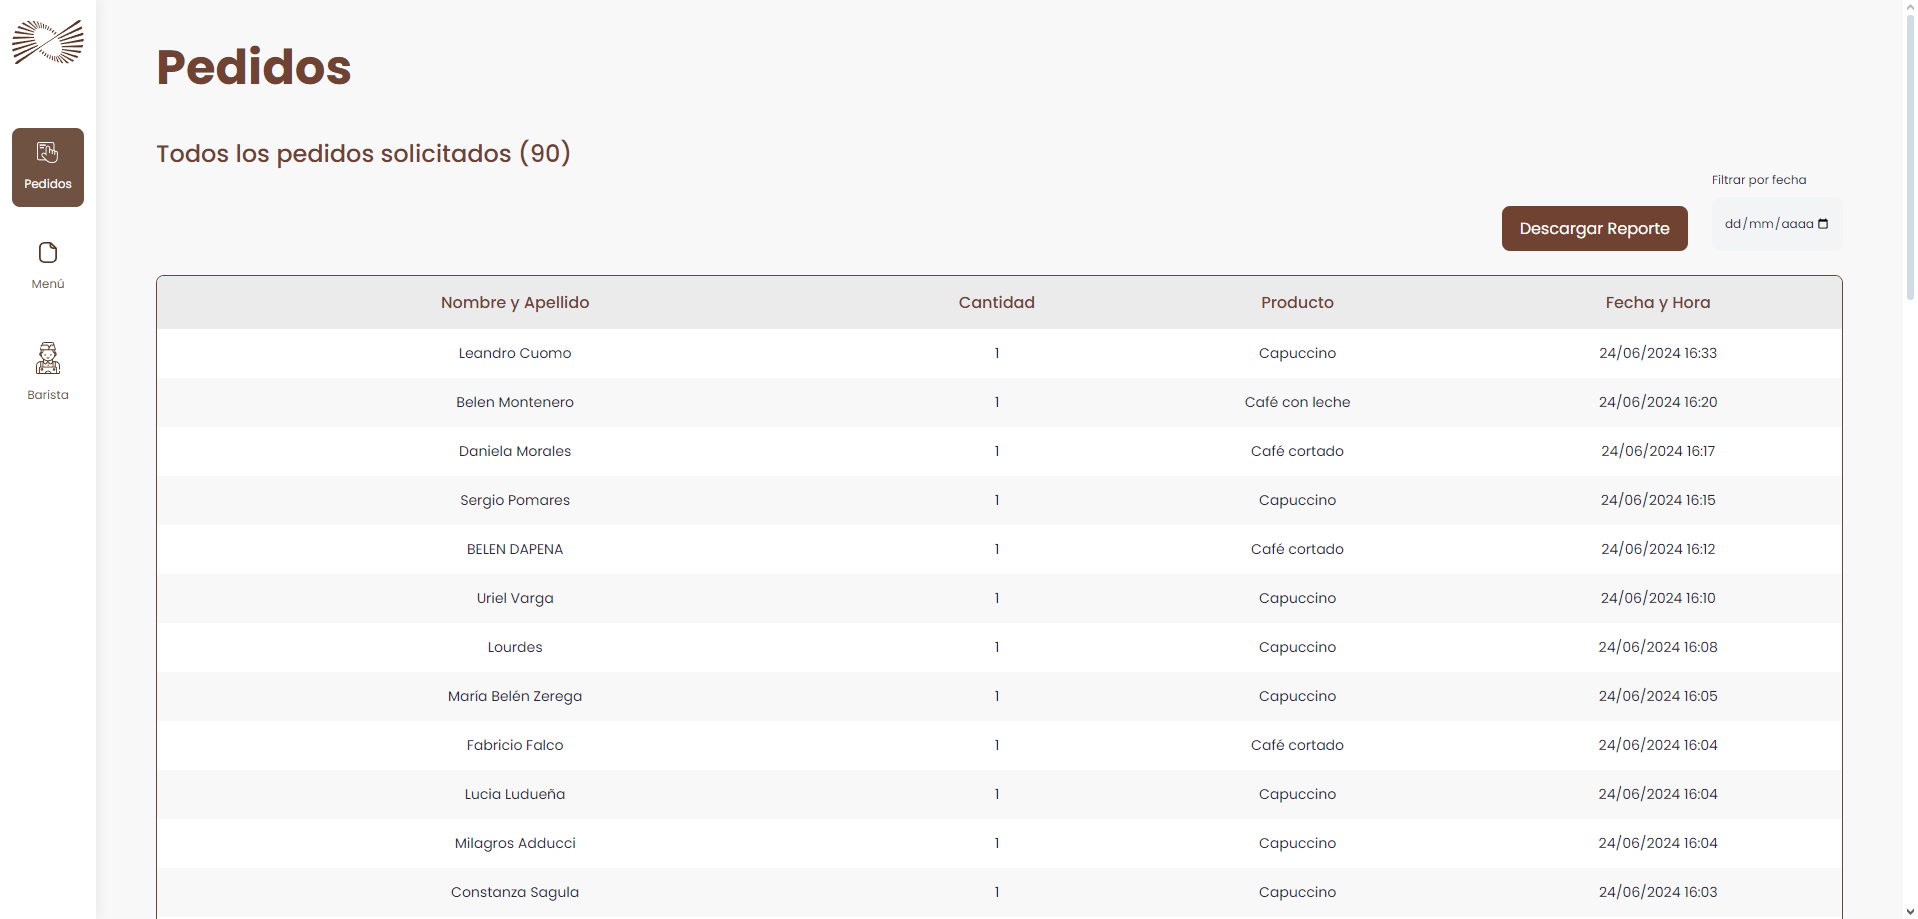This screenshot has height=919, width=1918.
Task: Click the Nombre y Apellido column header
Action: 515,303
